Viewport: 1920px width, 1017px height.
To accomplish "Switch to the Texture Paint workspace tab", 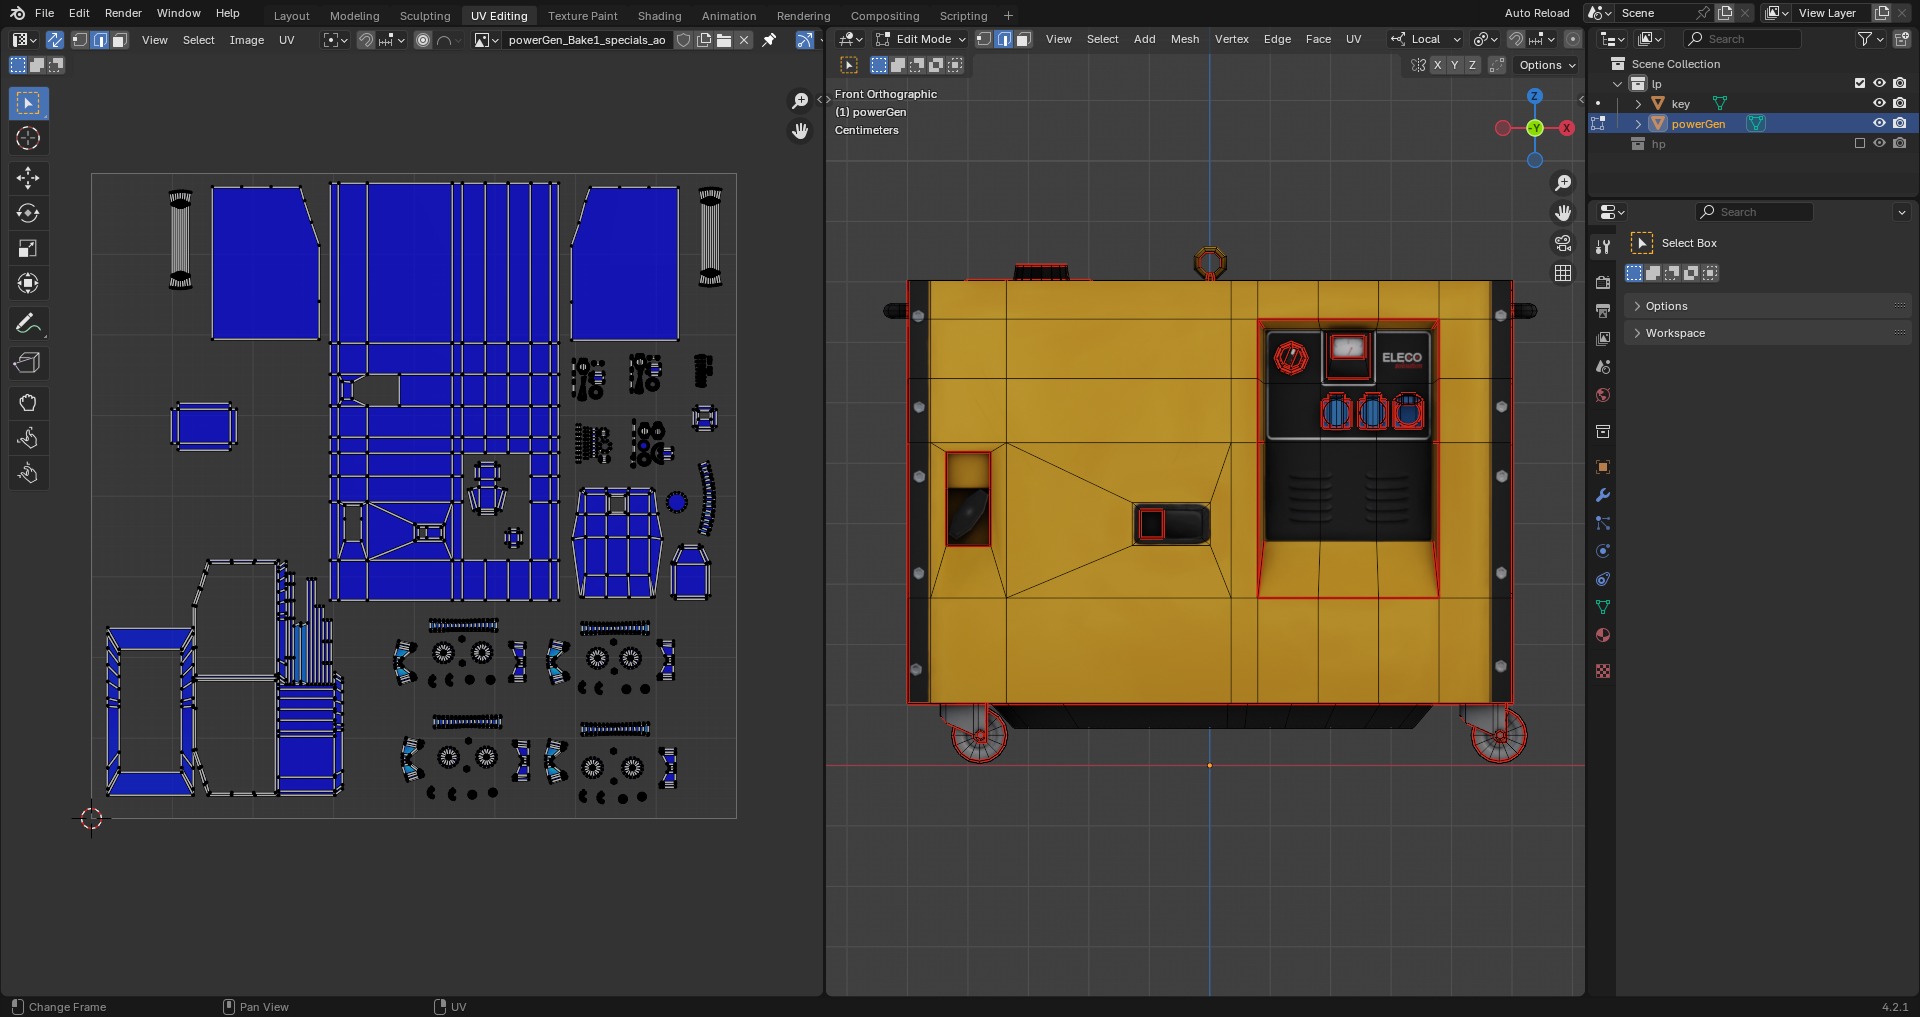I will tap(582, 15).
